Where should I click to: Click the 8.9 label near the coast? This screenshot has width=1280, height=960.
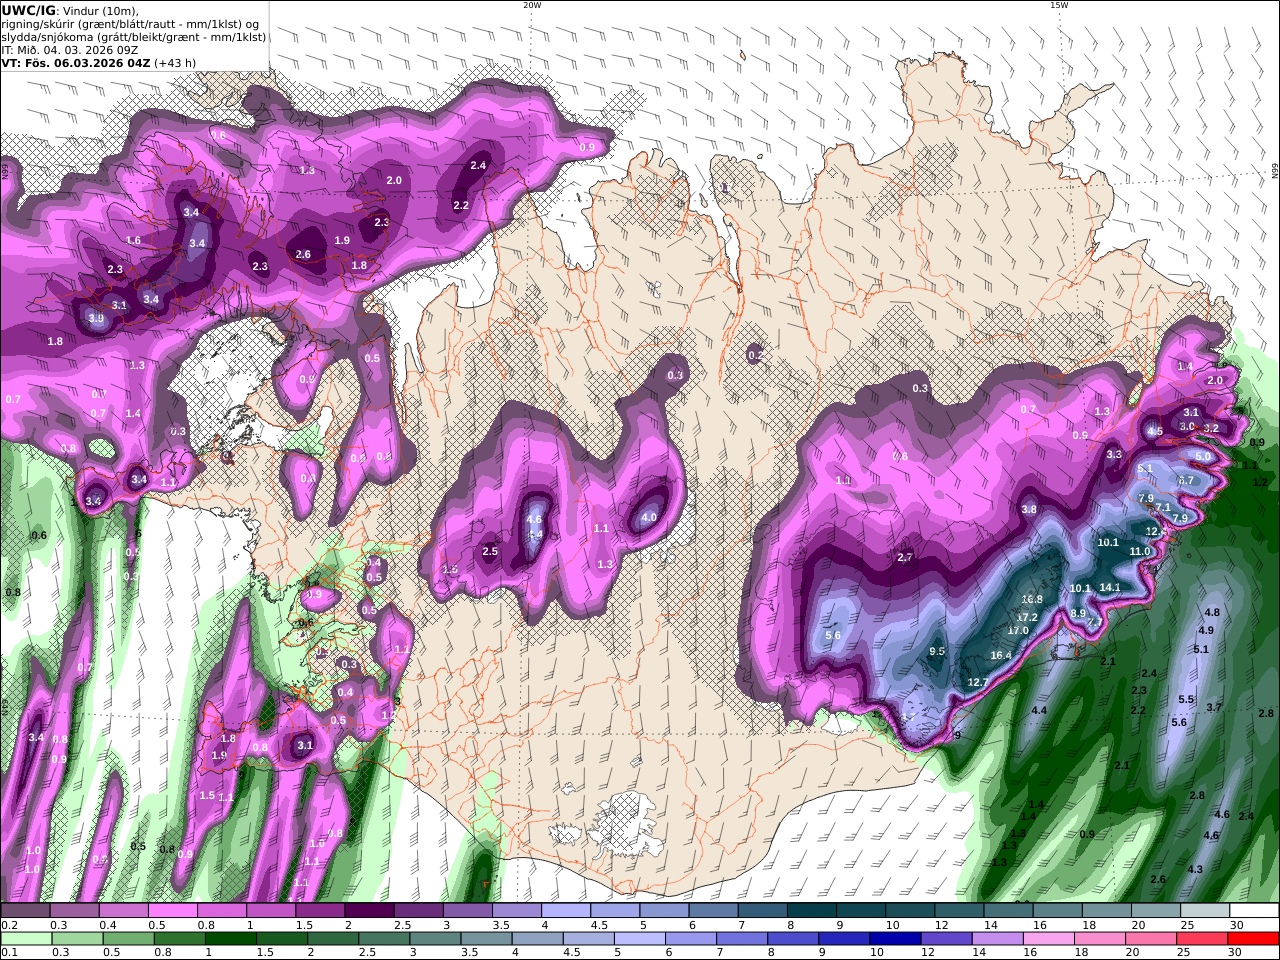1078,613
